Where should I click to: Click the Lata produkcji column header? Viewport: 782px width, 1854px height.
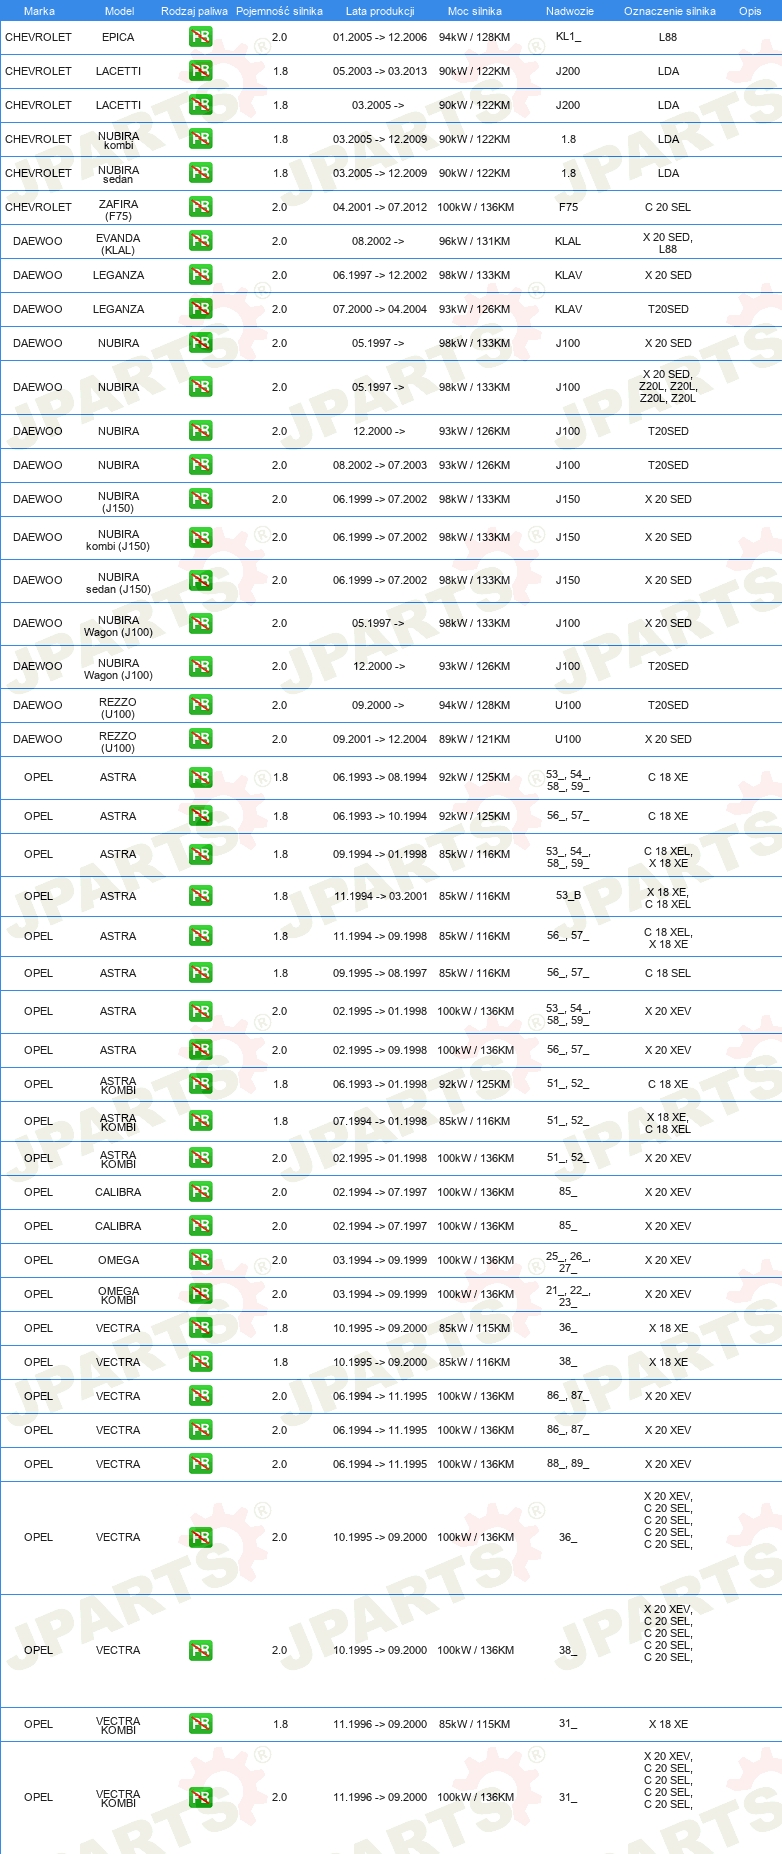tap(380, 11)
